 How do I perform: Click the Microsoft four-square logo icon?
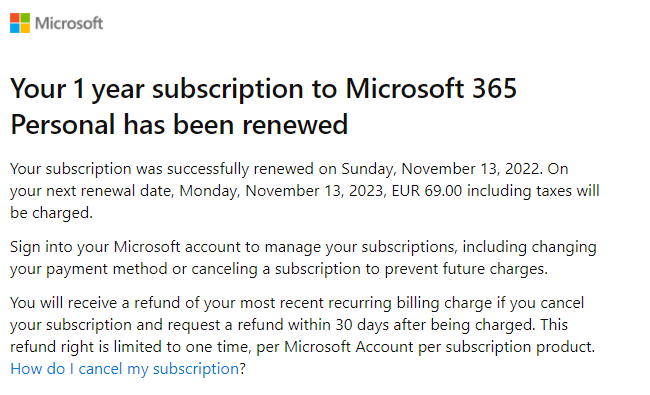click(20, 23)
